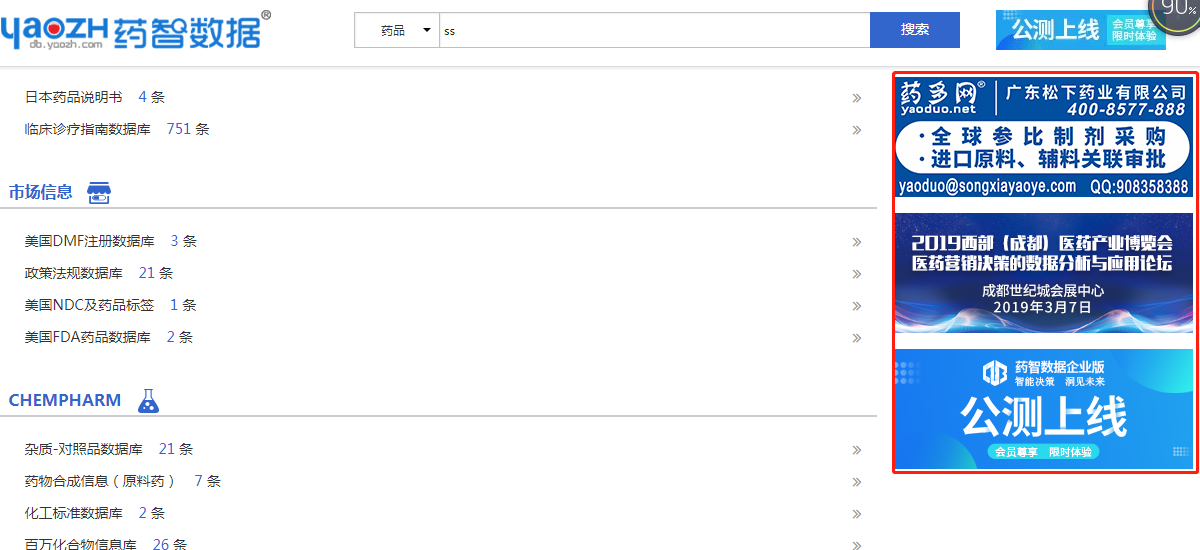Open the 药品 category dropdown
This screenshot has width=1200, height=550.
tap(397, 30)
